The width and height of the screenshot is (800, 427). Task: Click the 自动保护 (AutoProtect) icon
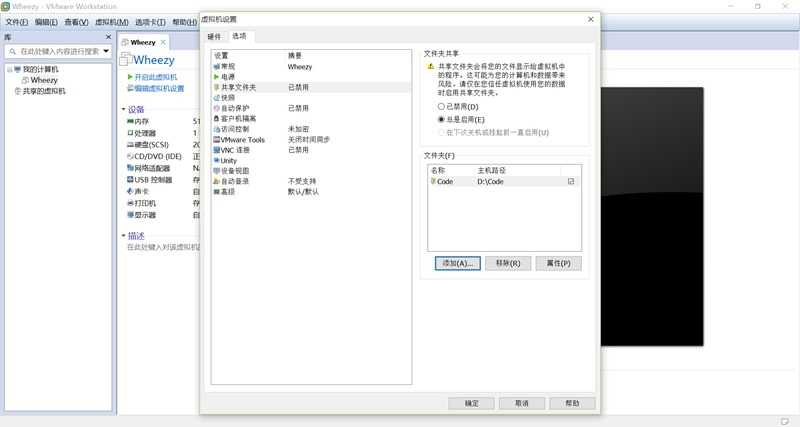[217, 108]
